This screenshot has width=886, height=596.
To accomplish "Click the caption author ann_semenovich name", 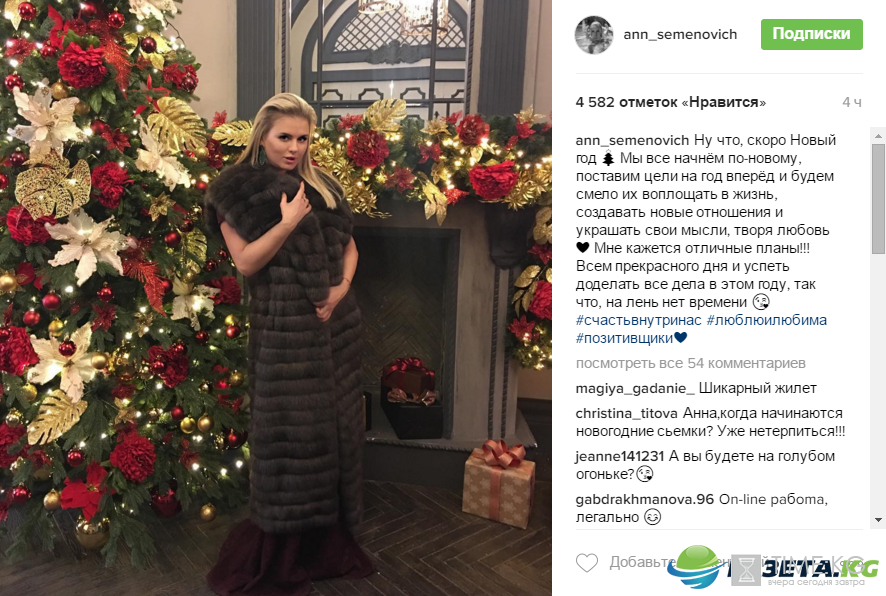I will 632,140.
